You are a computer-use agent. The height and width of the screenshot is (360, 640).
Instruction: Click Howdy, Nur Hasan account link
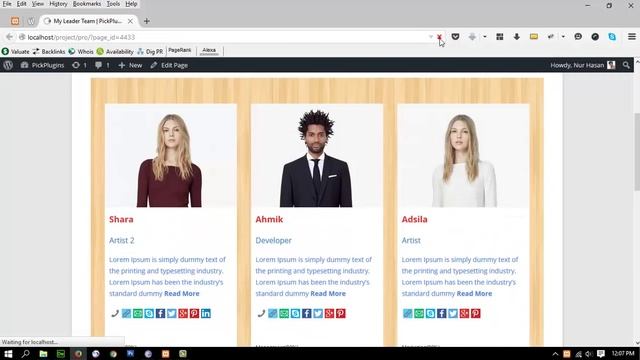582,65
